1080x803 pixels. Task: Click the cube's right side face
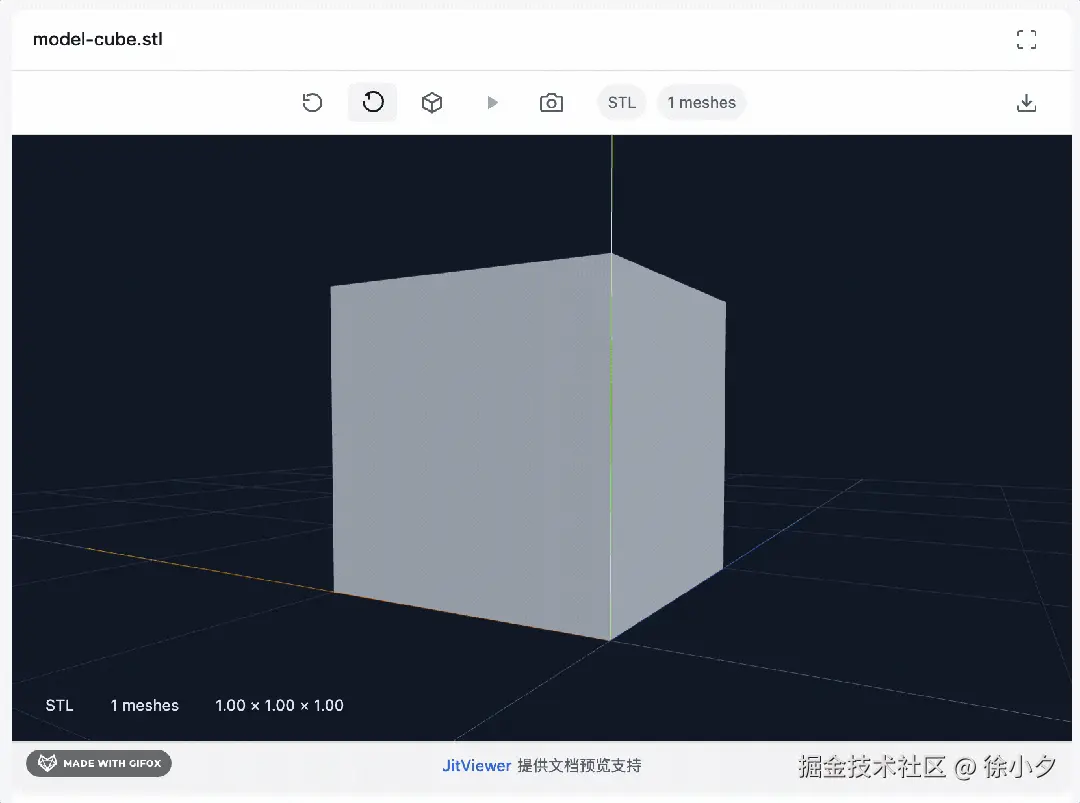[x=667, y=440]
